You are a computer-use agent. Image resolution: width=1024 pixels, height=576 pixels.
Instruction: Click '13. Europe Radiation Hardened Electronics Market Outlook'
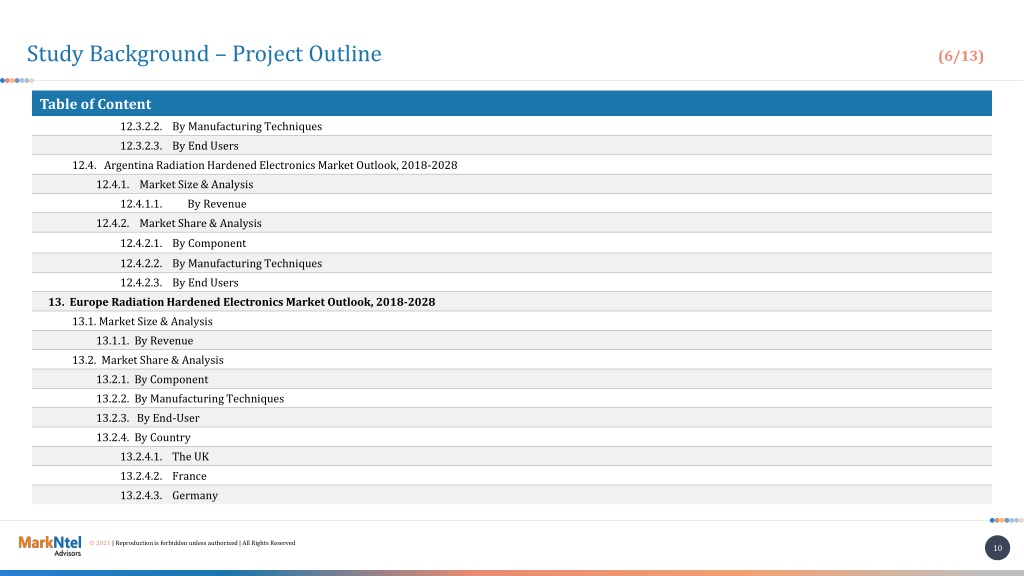(x=242, y=302)
